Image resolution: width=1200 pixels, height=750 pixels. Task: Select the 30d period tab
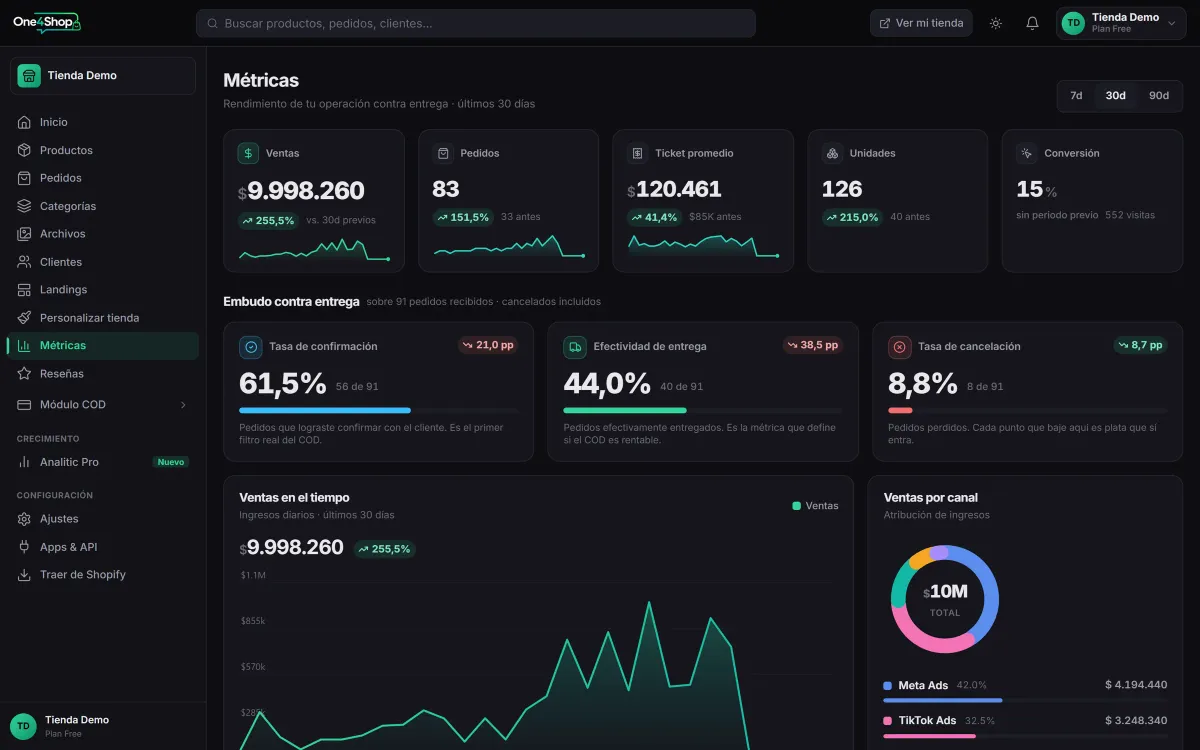click(x=1115, y=96)
